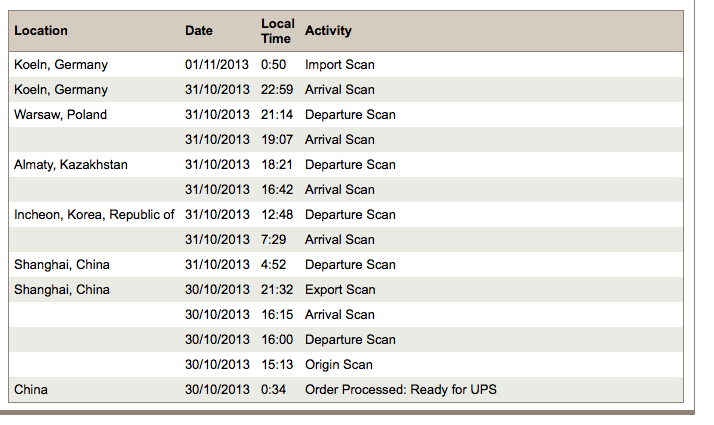Click the 01/11/2013 date cell
714x425 pixels.
(x=217, y=65)
